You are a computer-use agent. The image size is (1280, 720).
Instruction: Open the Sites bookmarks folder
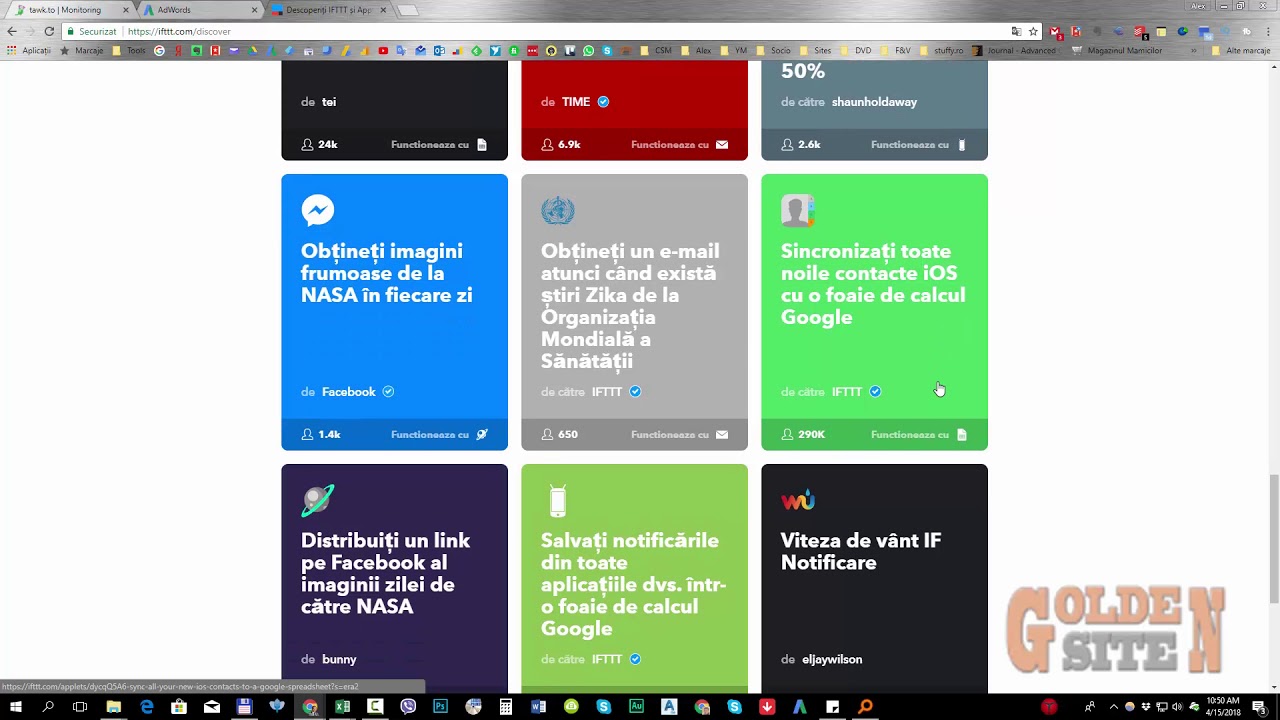[x=815, y=50]
